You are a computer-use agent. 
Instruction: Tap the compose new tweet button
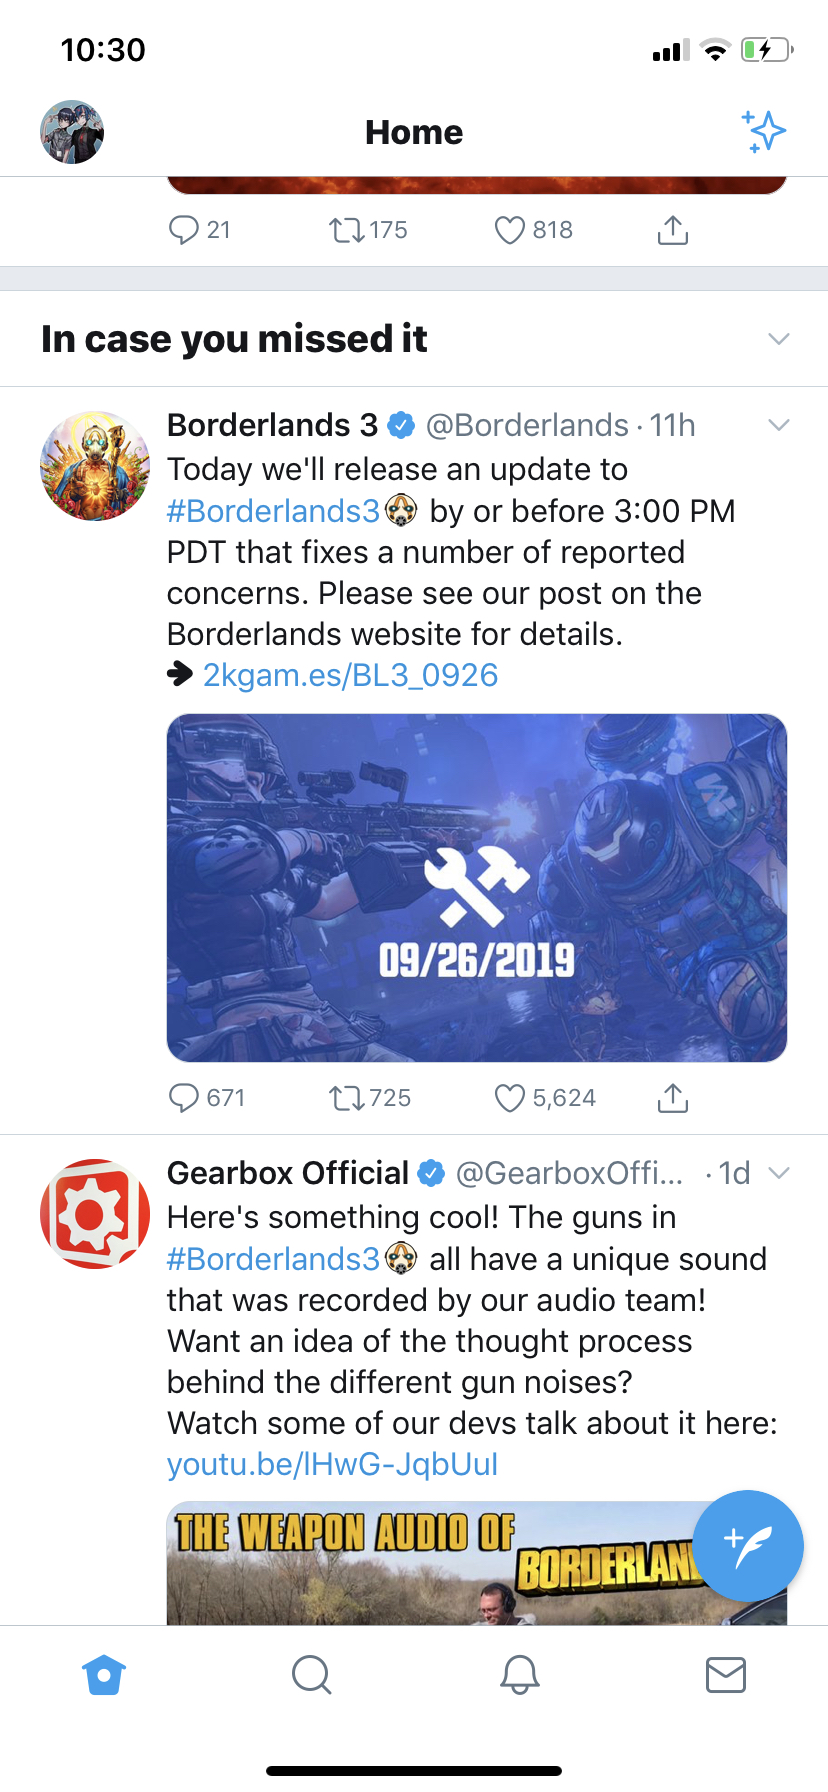tap(748, 1545)
